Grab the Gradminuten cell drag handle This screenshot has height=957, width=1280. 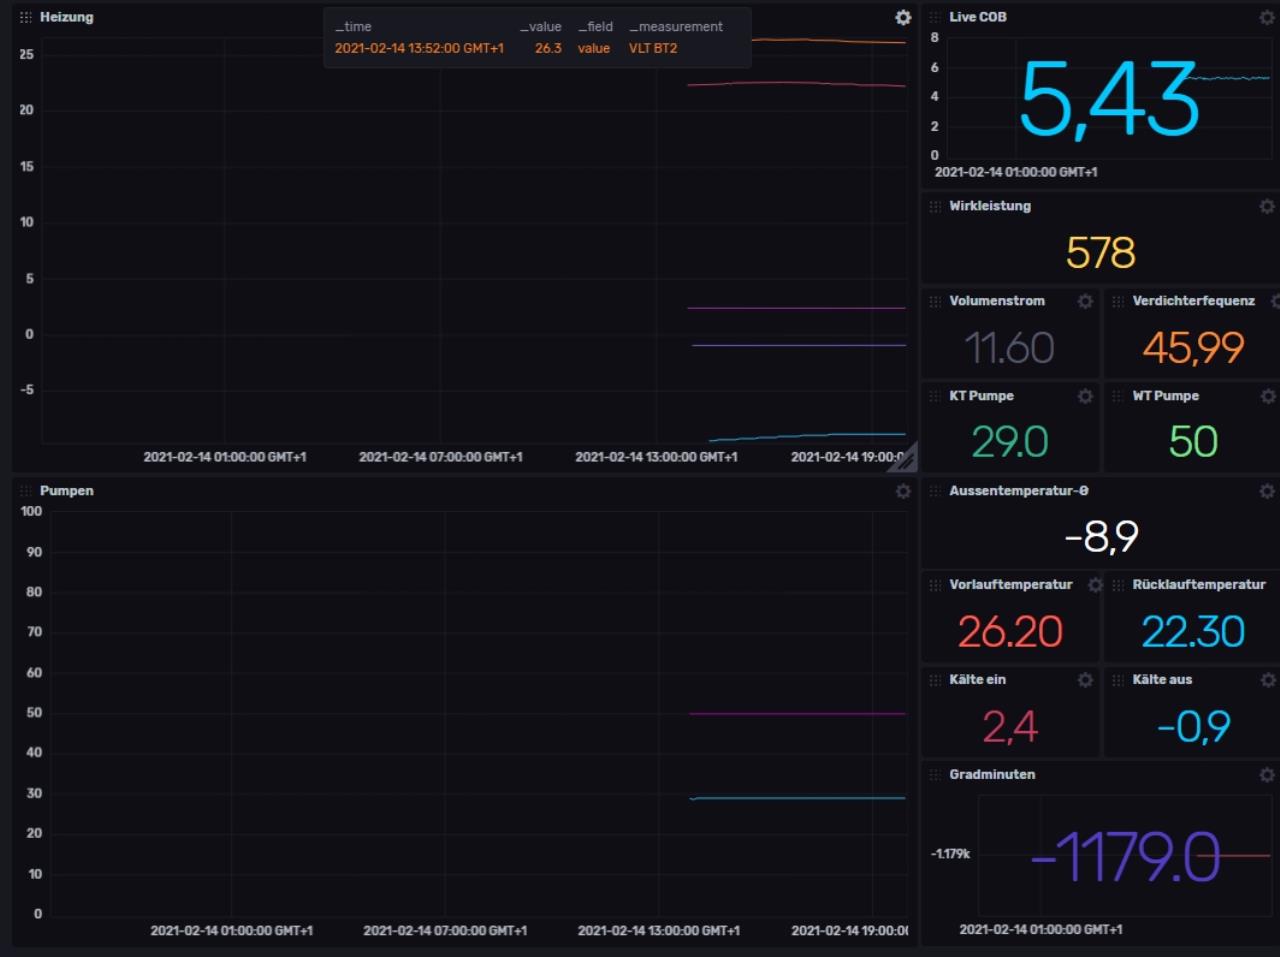pyautogui.click(x=935, y=775)
